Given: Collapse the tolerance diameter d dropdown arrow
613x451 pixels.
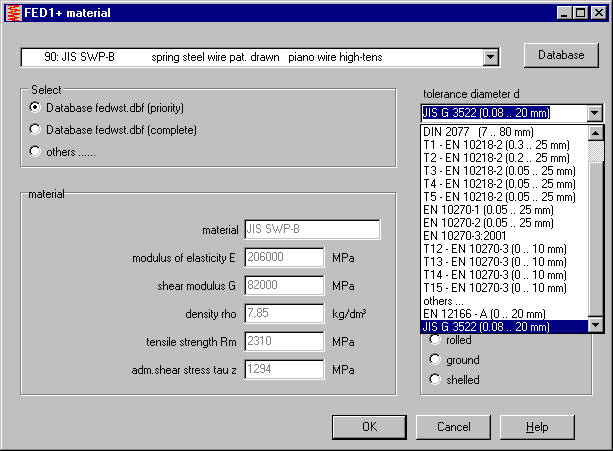Looking at the screenshot, I should pyautogui.click(x=595, y=114).
